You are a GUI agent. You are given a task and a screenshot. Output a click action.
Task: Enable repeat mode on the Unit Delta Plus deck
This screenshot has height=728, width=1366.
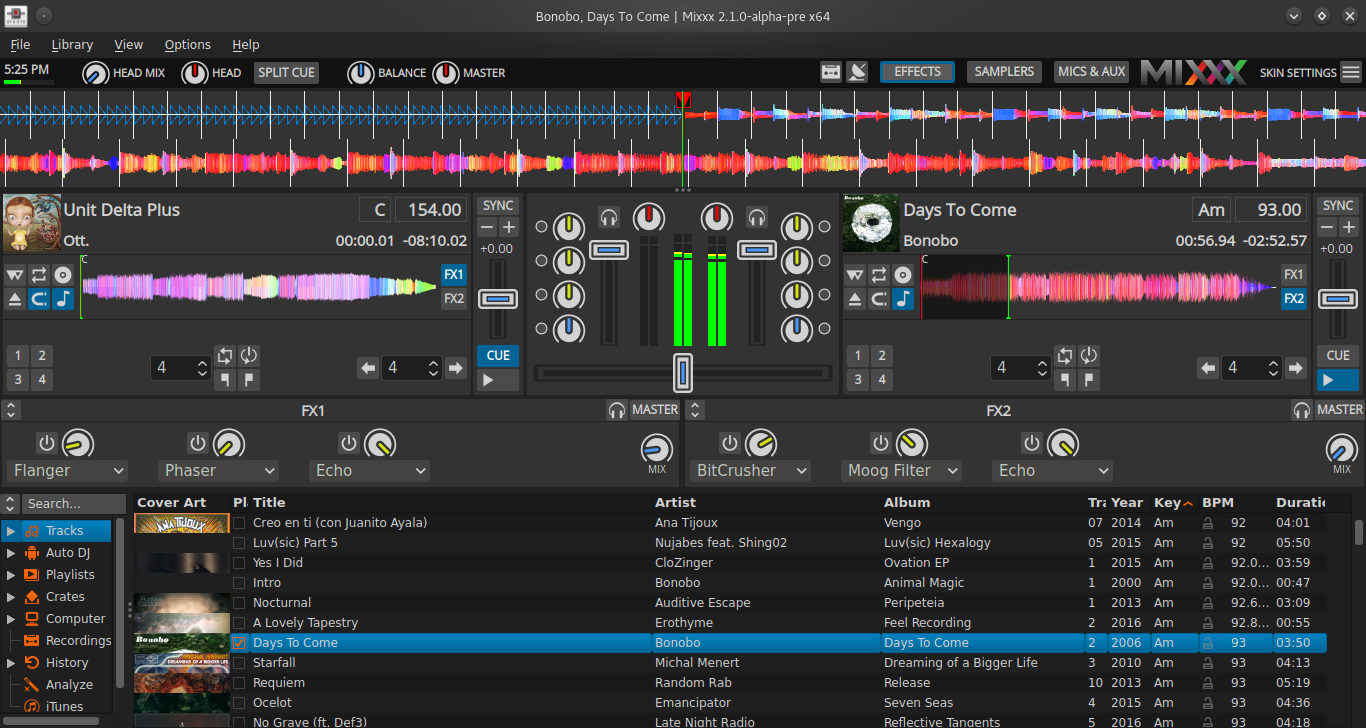click(39, 275)
